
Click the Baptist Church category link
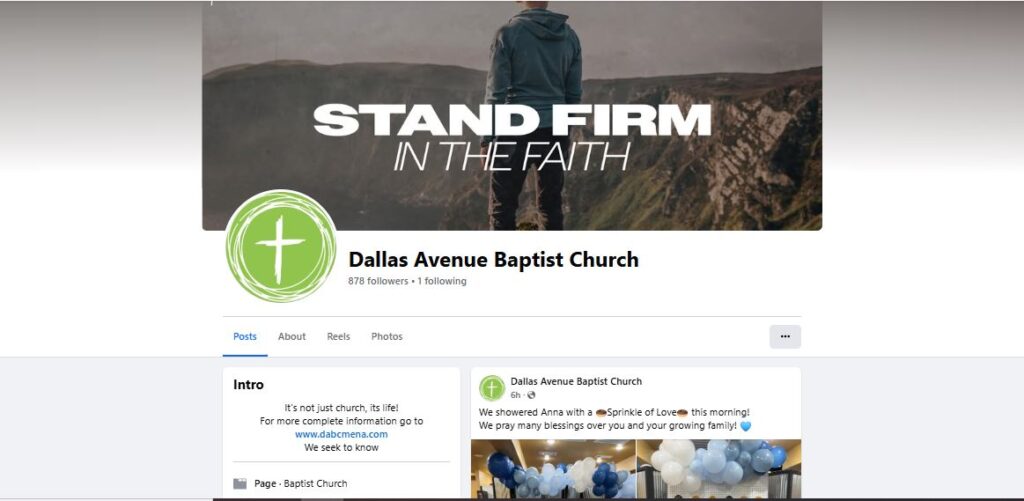[315, 484]
